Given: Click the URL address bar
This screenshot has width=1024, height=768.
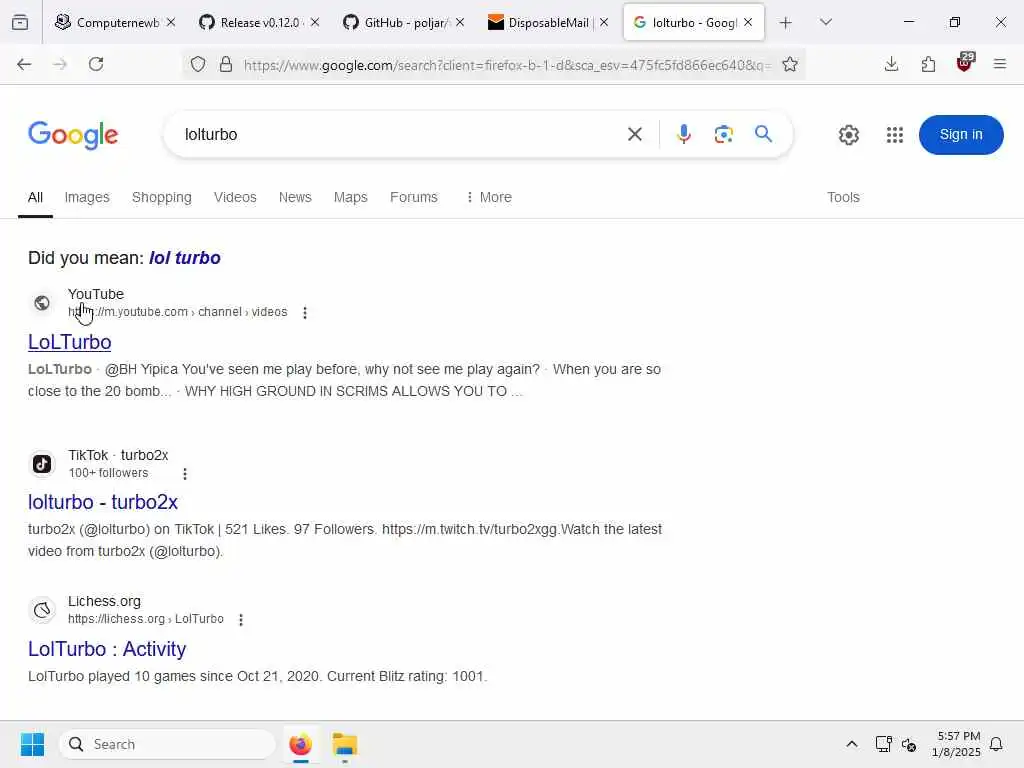Looking at the screenshot, I should click(x=507, y=65).
